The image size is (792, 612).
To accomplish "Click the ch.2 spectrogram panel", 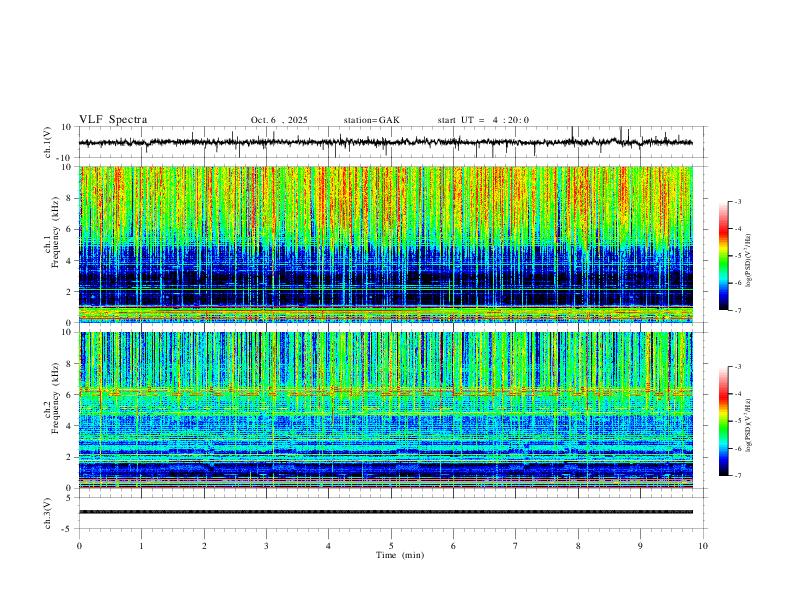I will click(x=386, y=410).
